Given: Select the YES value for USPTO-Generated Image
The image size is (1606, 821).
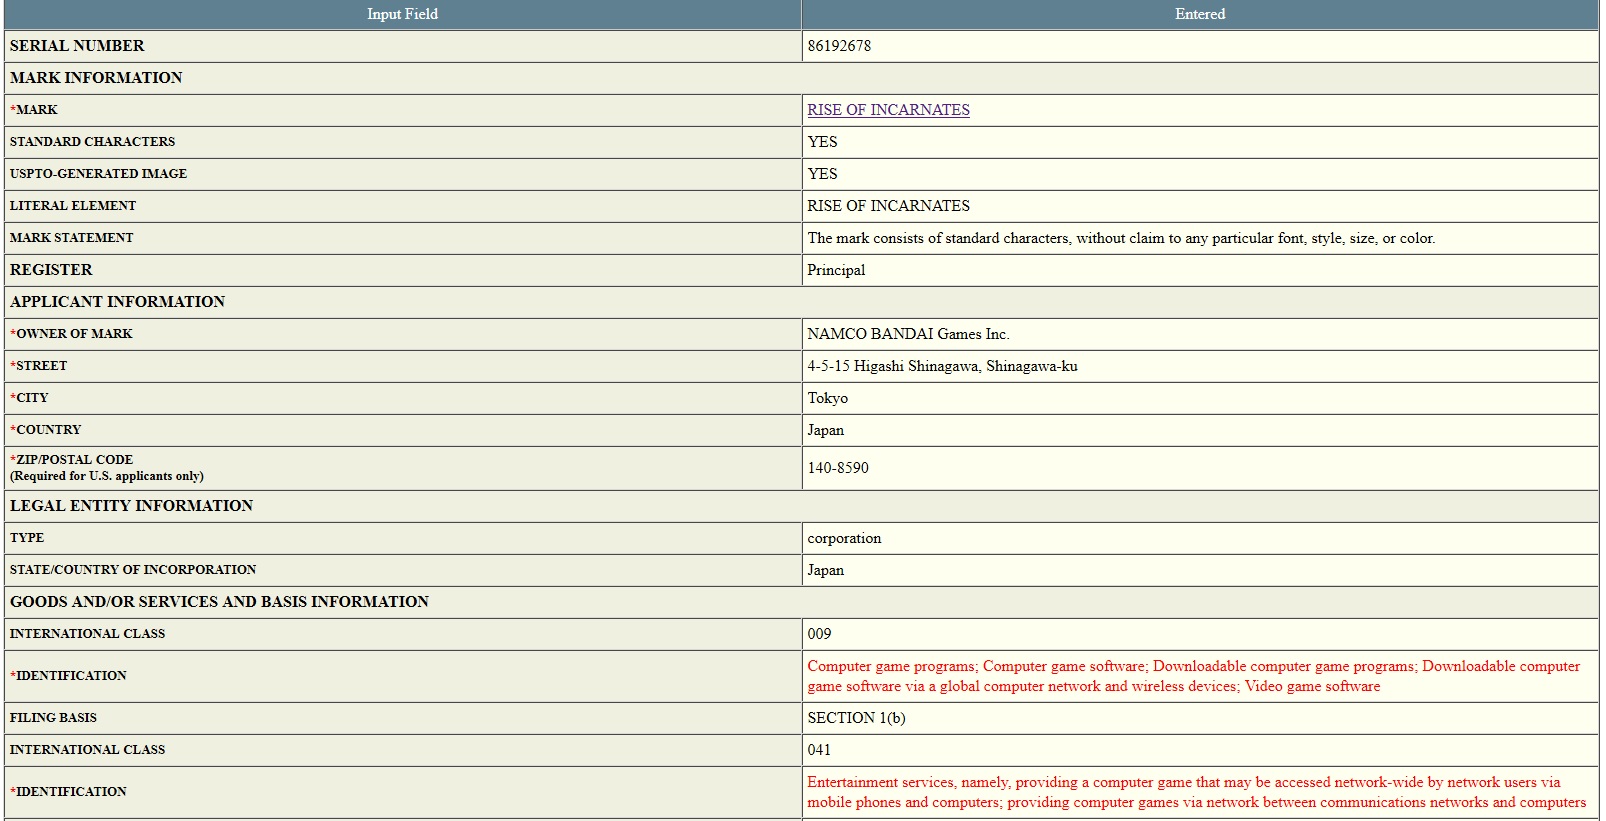Looking at the screenshot, I should click(x=822, y=174).
